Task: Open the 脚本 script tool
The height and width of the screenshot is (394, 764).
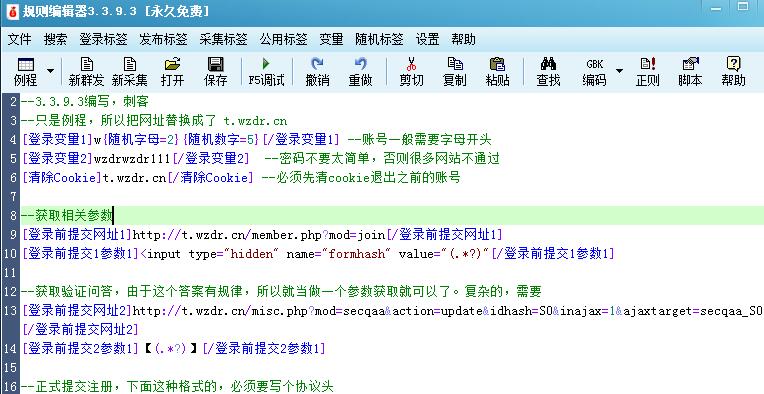Action: (690, 72)
